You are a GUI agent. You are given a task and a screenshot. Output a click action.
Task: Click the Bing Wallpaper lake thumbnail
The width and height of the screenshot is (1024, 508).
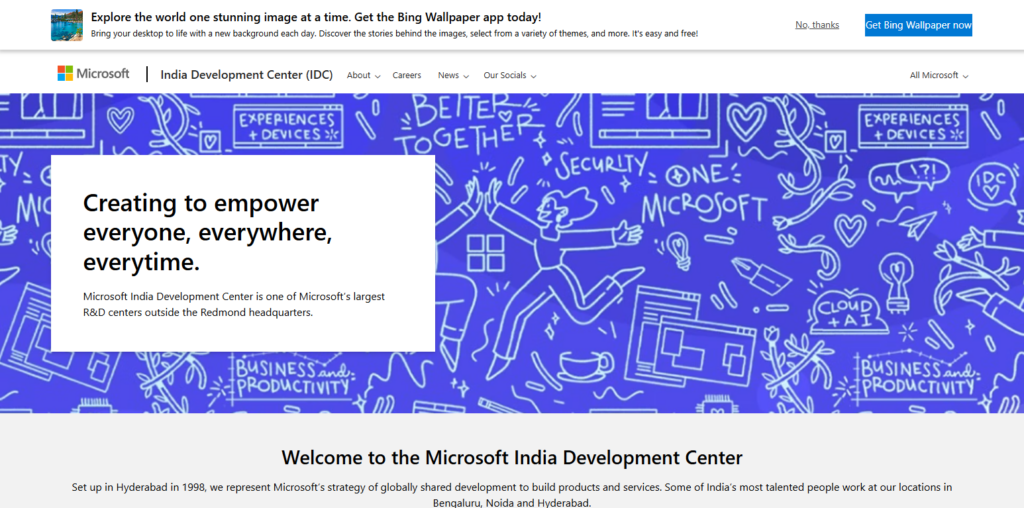67,25
